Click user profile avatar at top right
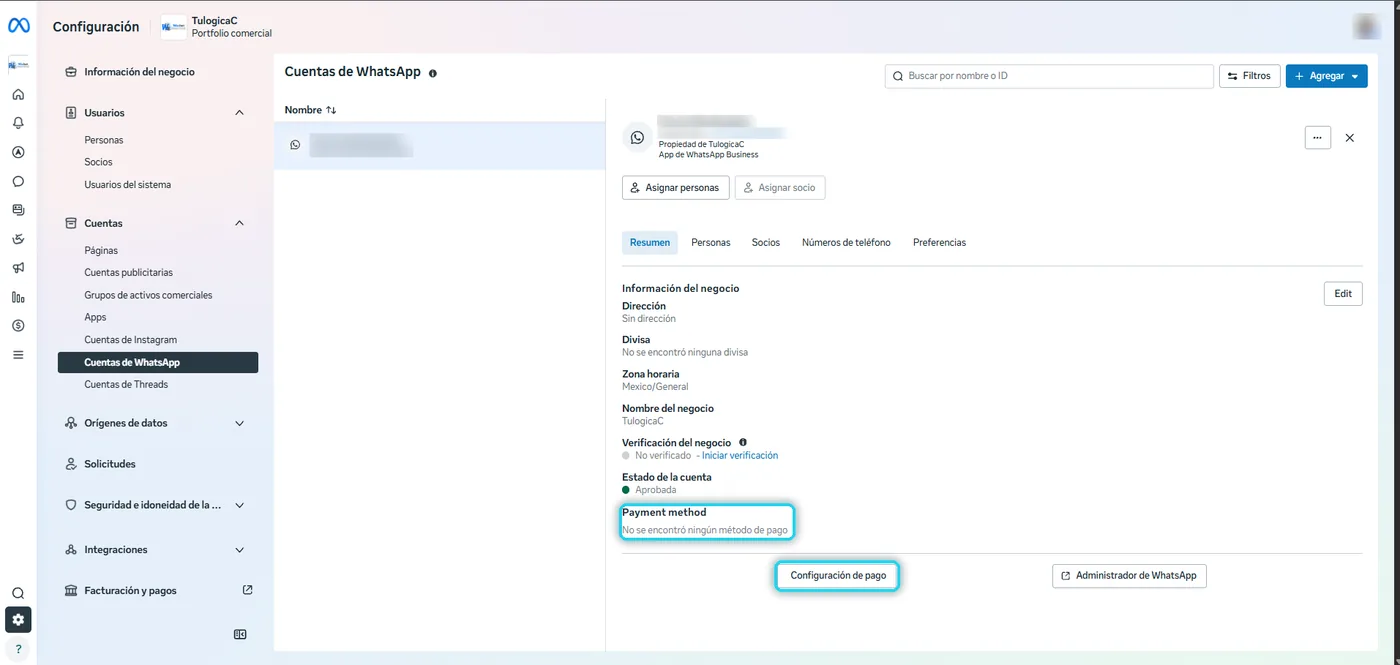Viewport: 1400px width, 665px height. click(1367, 27)
